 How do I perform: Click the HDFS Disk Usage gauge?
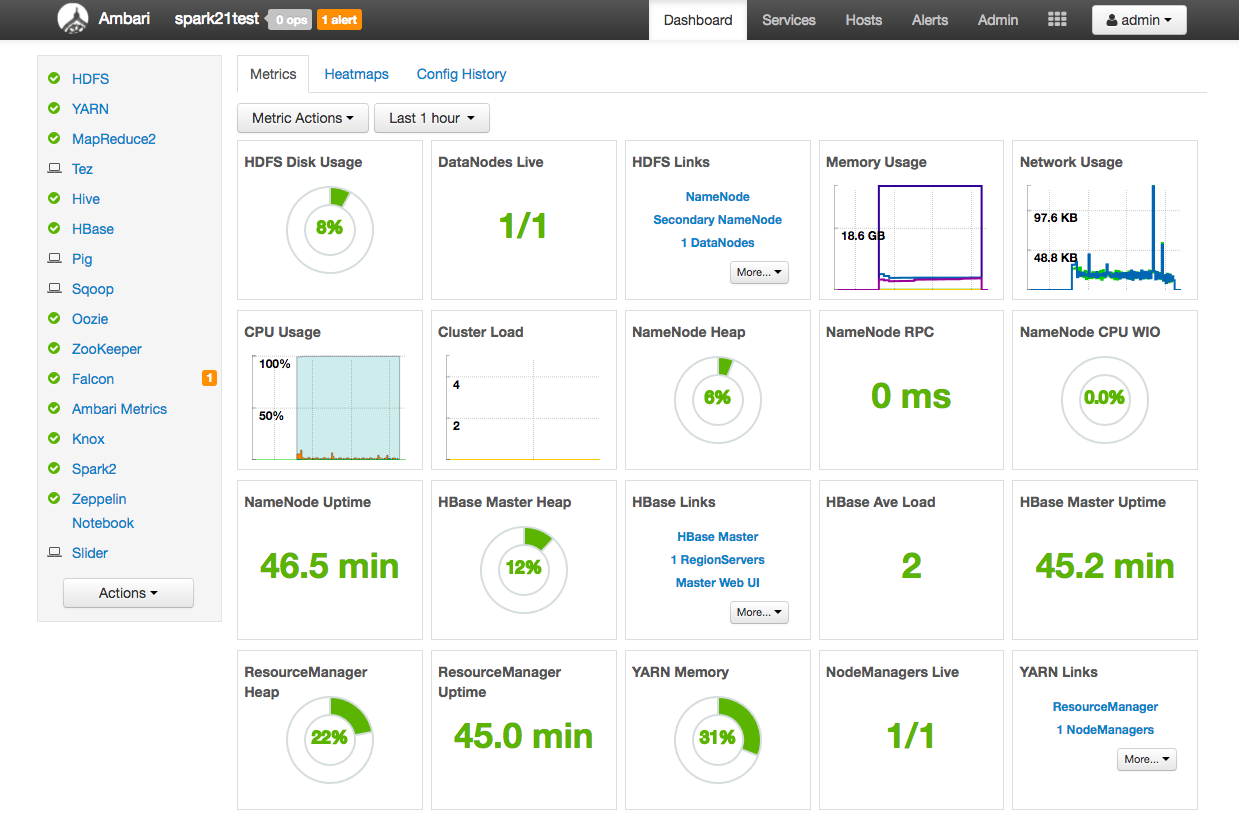point(330,230)
